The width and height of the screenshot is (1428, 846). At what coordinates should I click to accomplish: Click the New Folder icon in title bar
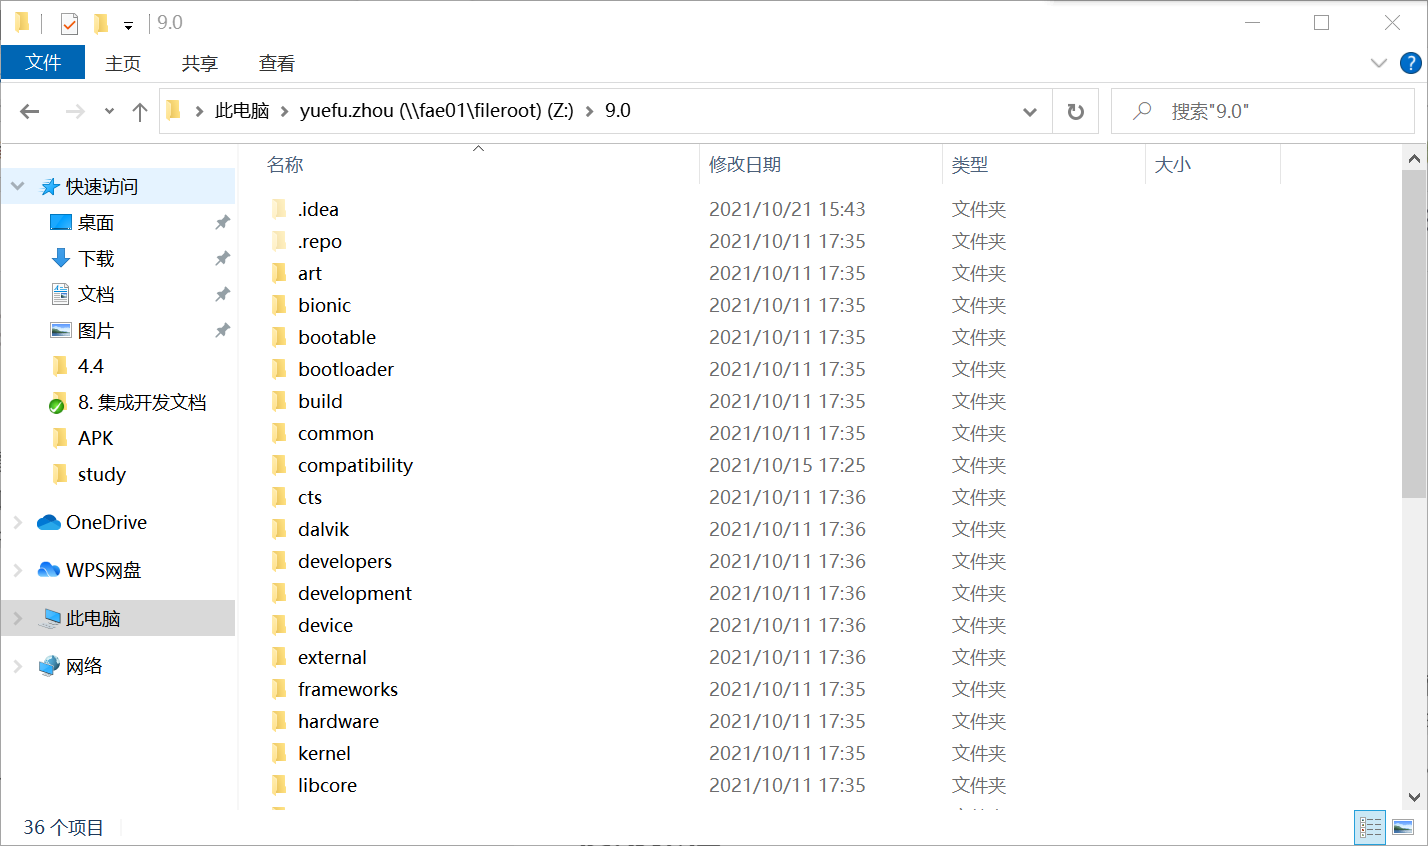(x=101, y=23)
